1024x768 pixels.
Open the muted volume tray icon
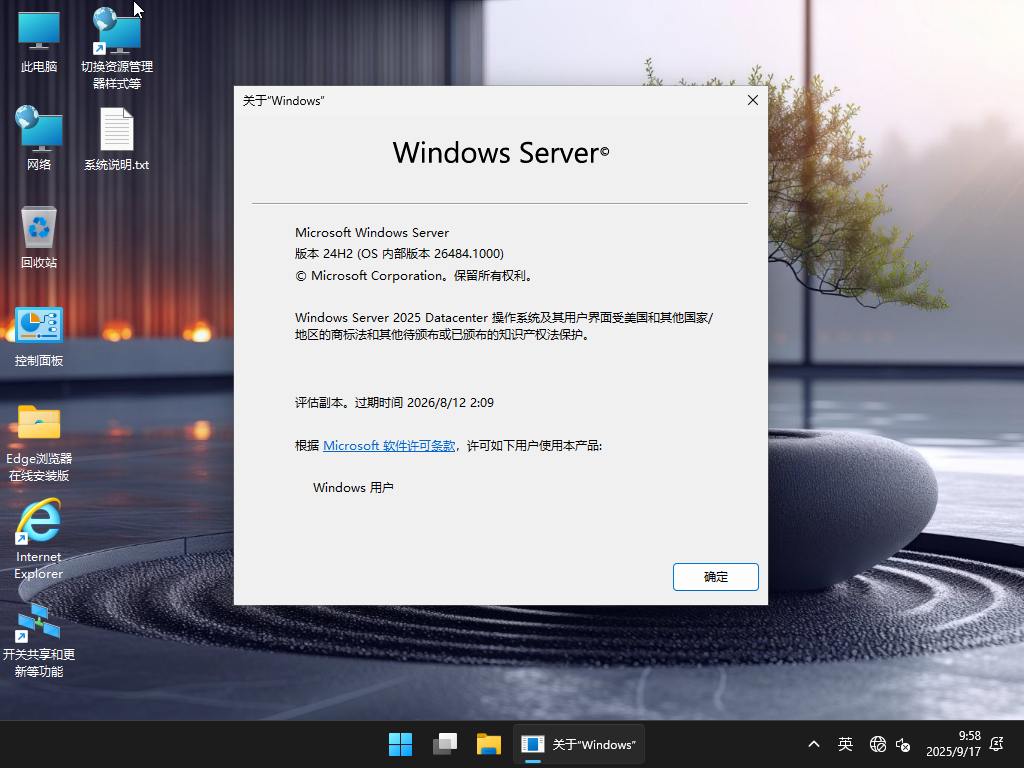[903, 744]
